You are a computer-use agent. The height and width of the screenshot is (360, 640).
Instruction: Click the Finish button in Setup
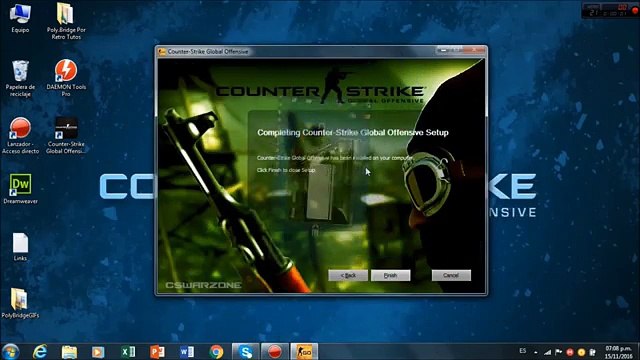coord(390,276)
